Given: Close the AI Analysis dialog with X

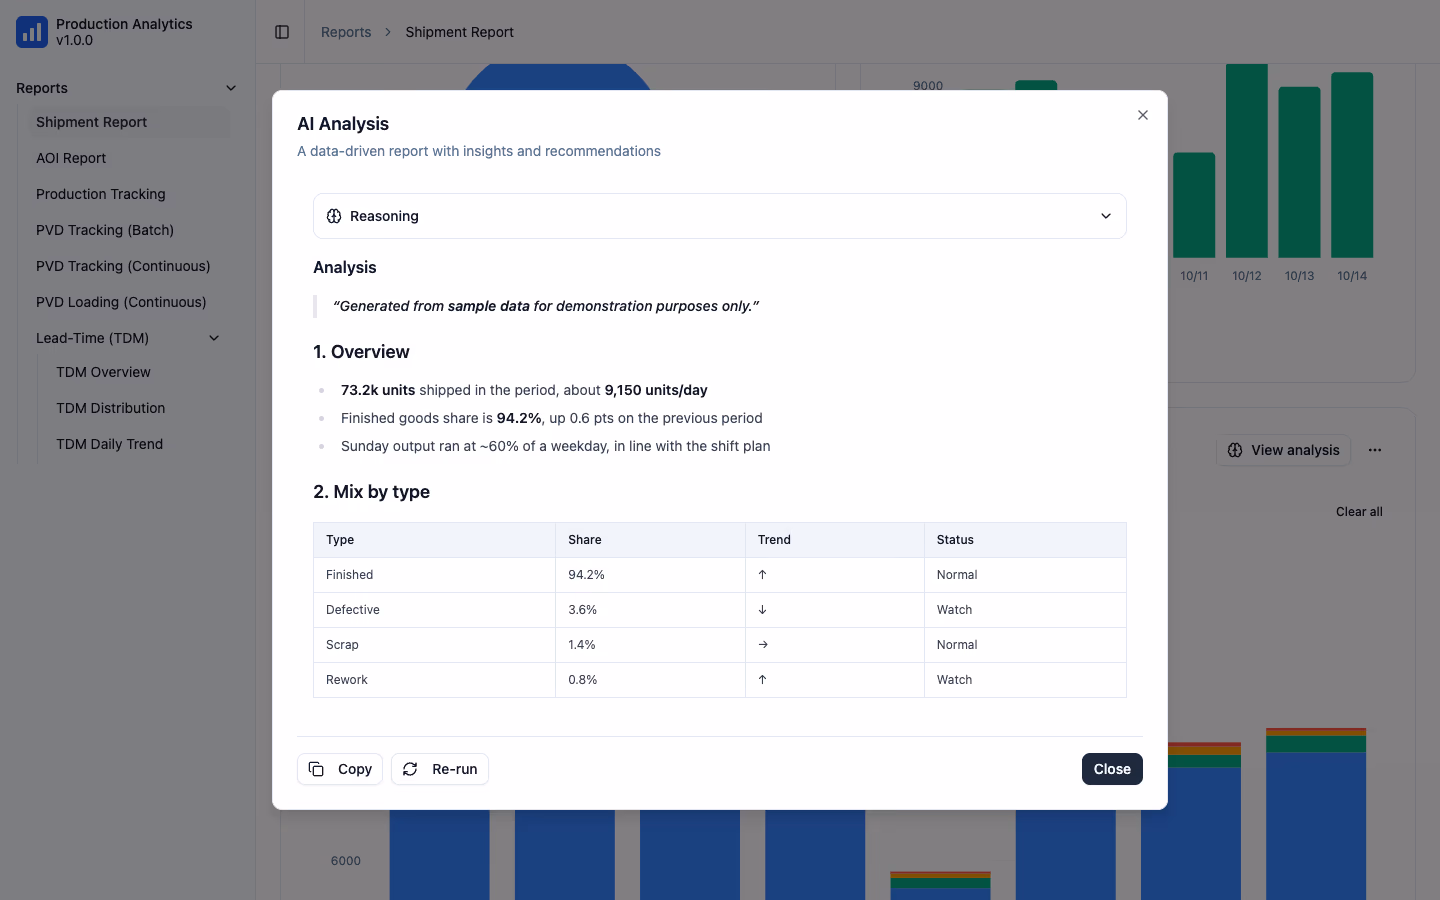Looking at the screenshot, I should (x=1143, y=115).
